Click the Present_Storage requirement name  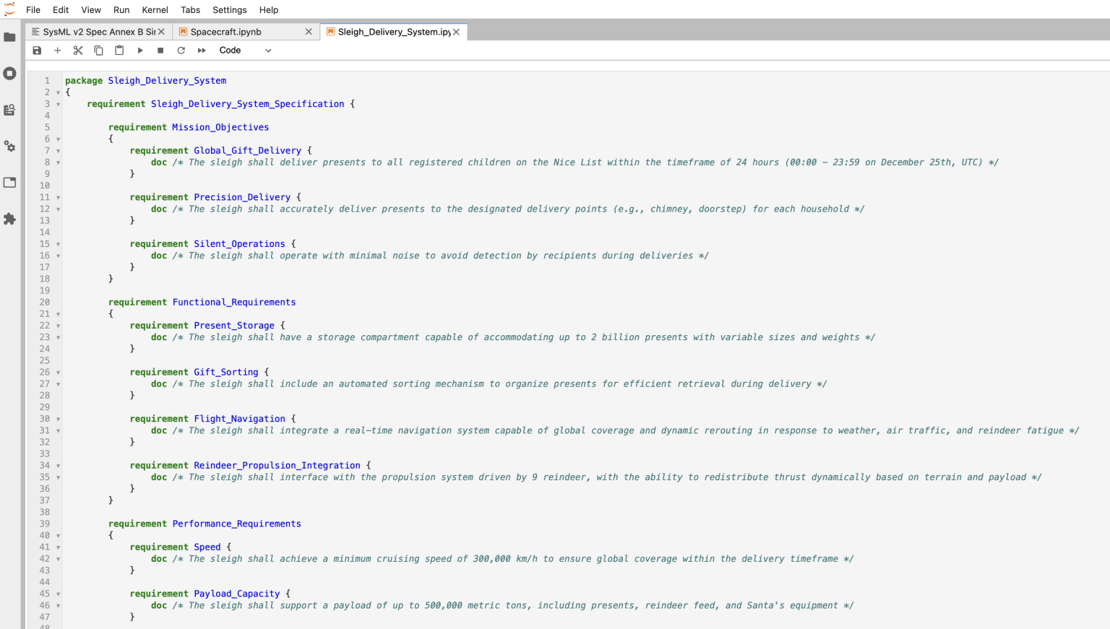234,325
